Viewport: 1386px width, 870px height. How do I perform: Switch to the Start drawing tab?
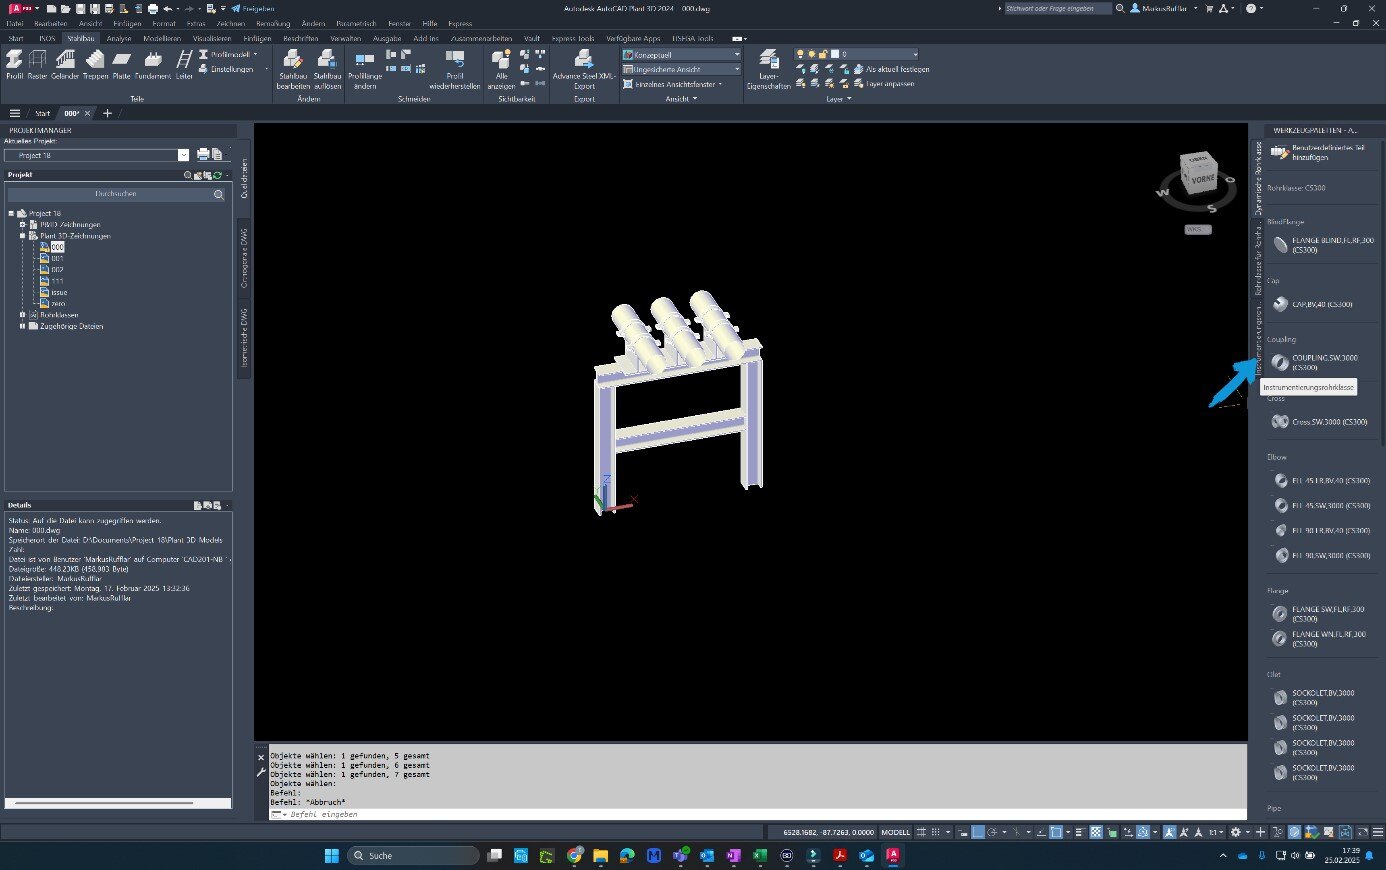point(42,113)
